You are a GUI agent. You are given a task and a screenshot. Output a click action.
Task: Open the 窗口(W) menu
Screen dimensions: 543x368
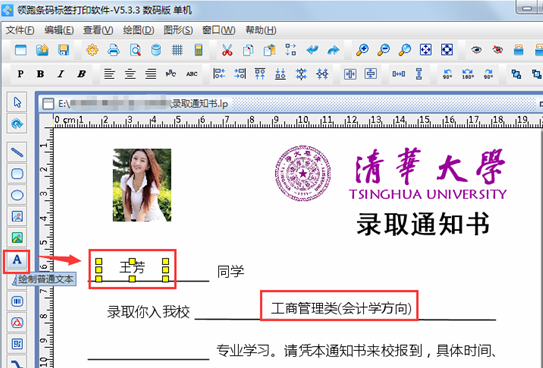click(x=219, y=30)
